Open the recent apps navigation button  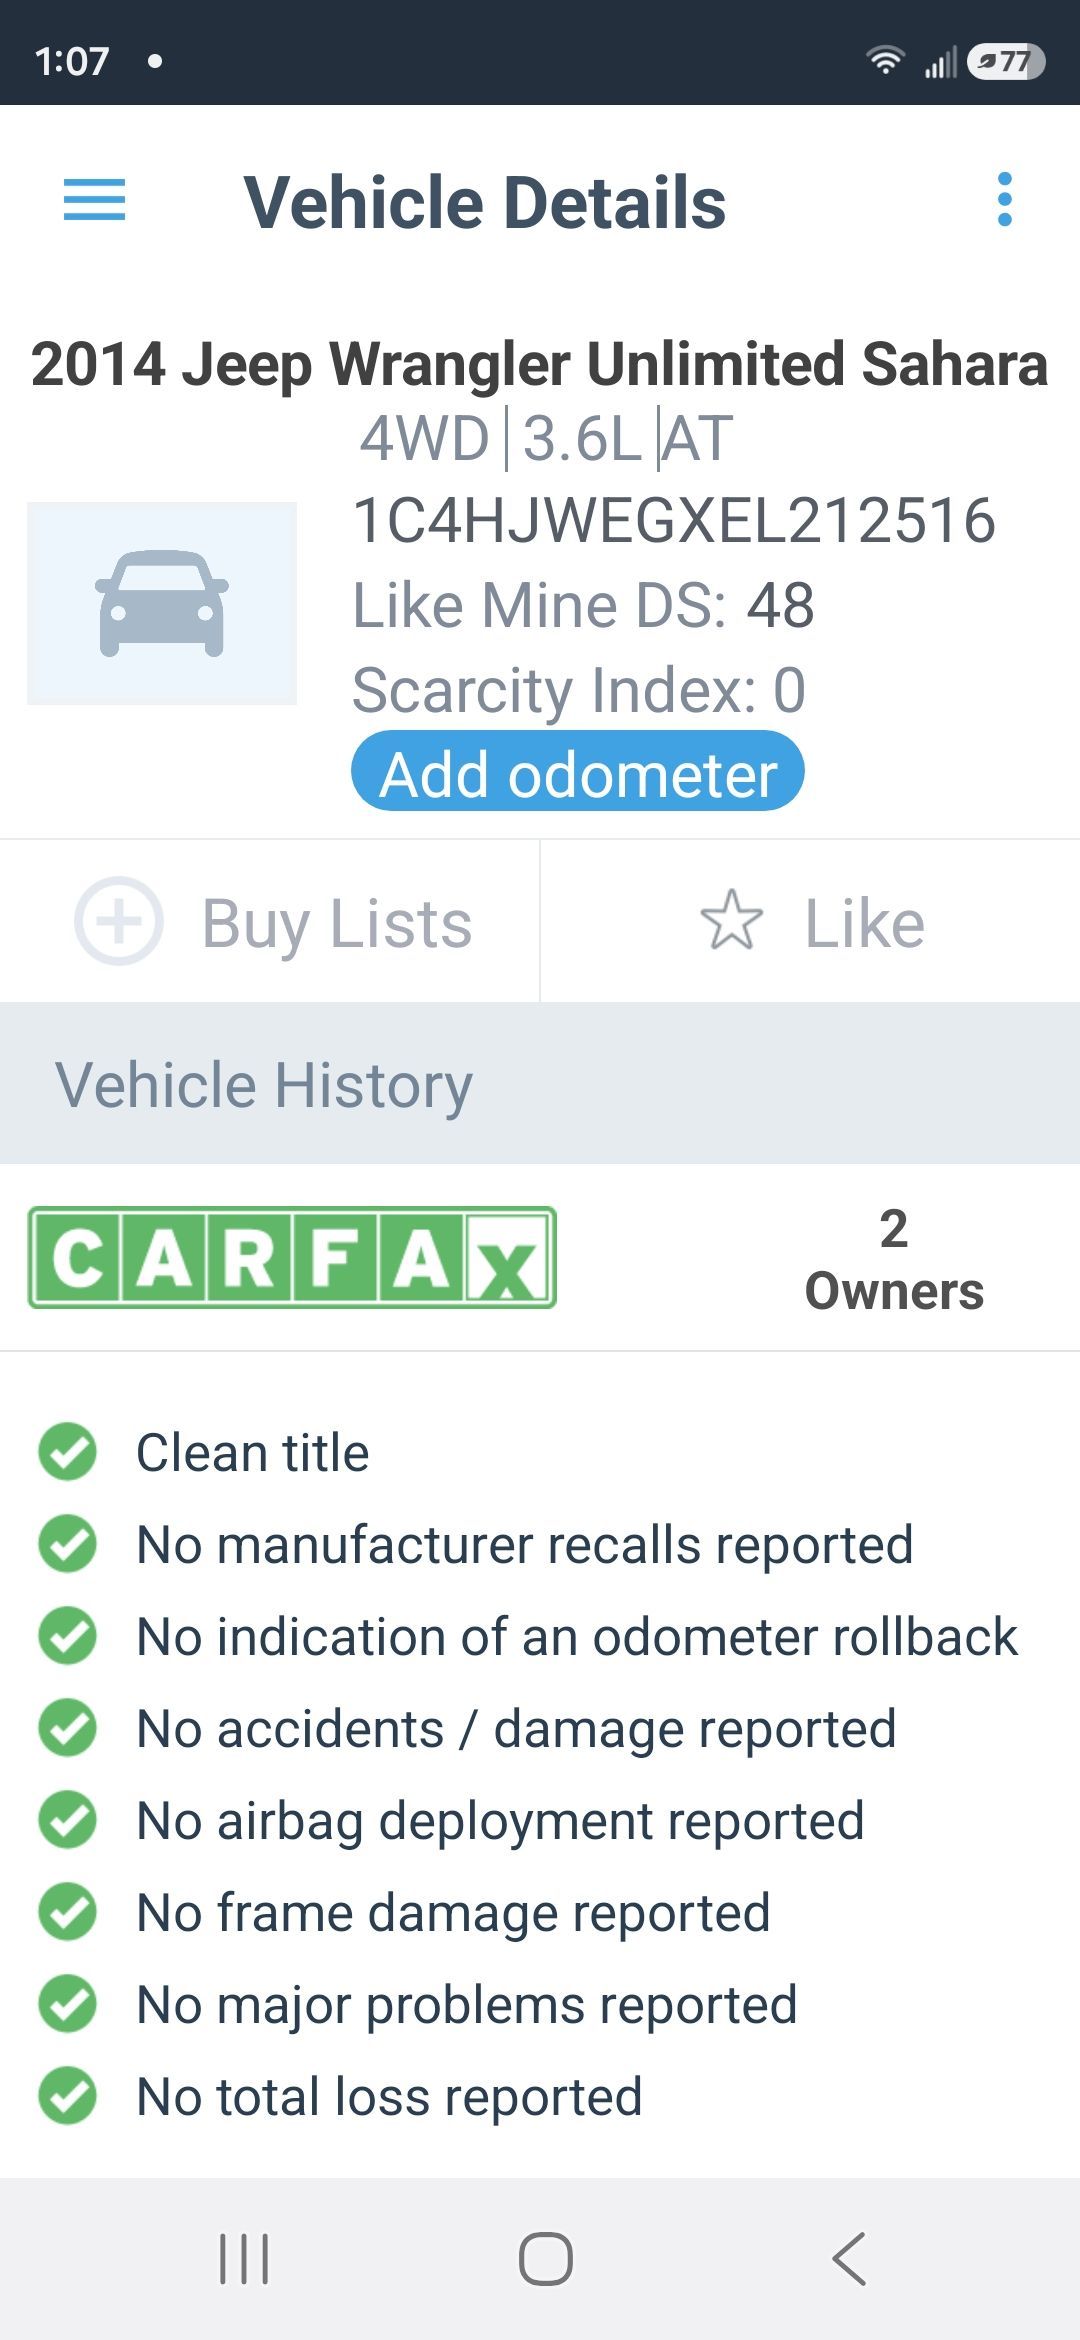(x=244, y=2259)
